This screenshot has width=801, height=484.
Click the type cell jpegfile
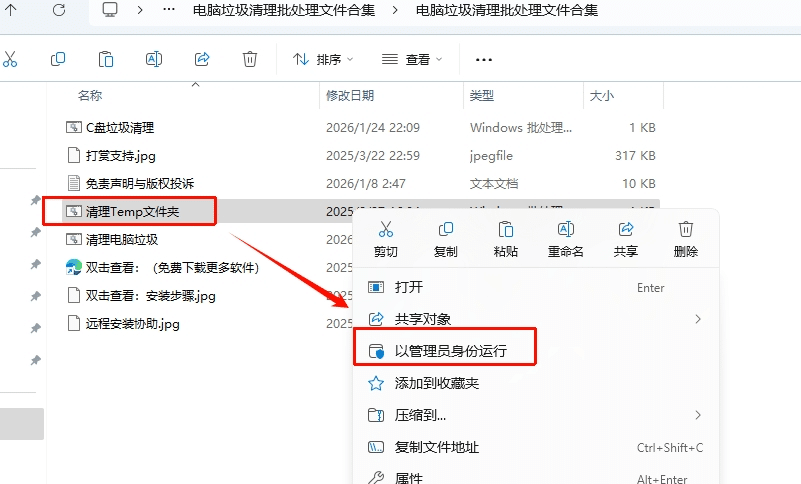[491, 155]
